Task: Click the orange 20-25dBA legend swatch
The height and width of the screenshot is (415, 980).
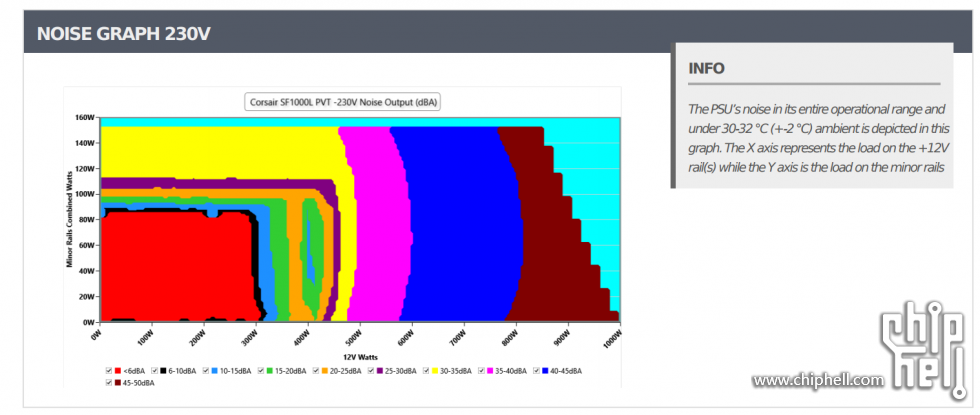Action: click(325, 371)
